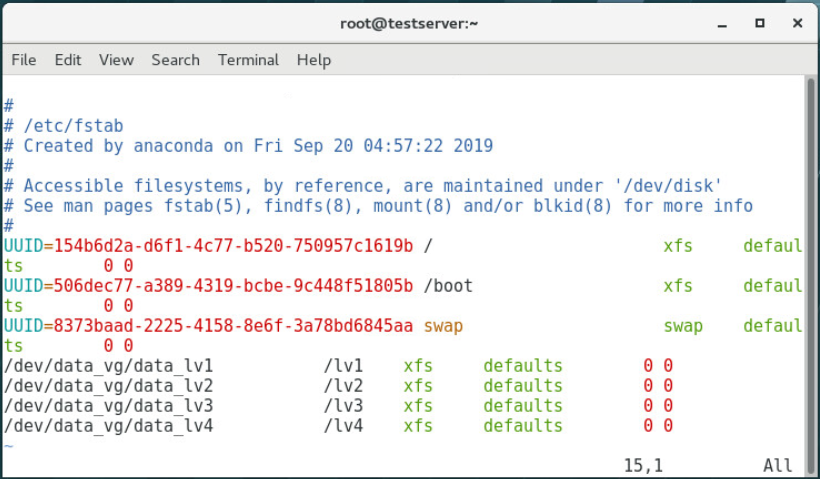820x479 pixels.
Task: Close the terminal window
Action: click(798, 23)
